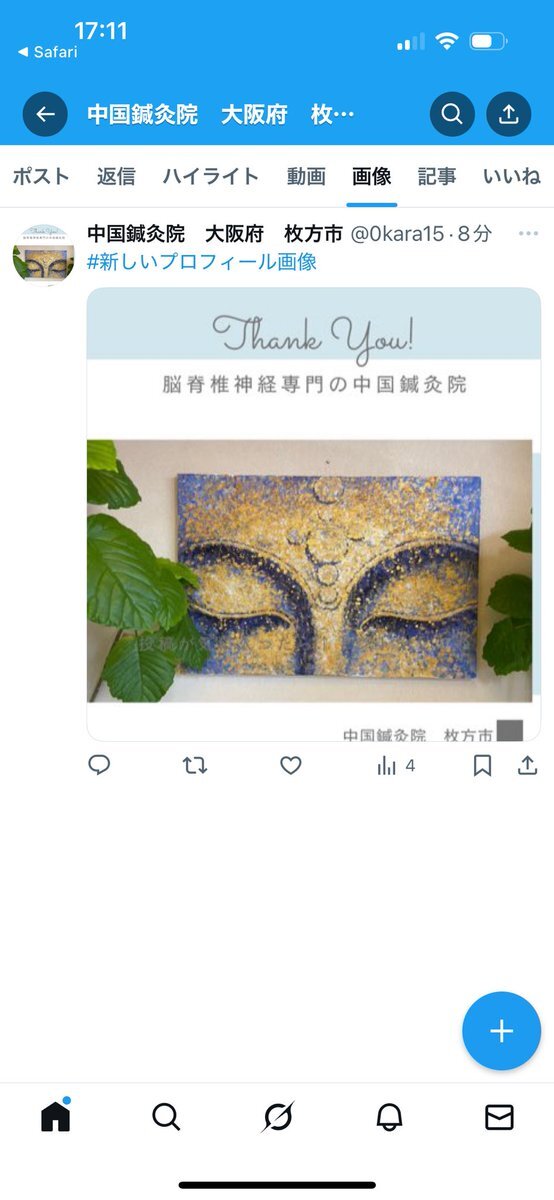
Task: Open notifications bell in bottom bar
Action: pos(389,1117)
